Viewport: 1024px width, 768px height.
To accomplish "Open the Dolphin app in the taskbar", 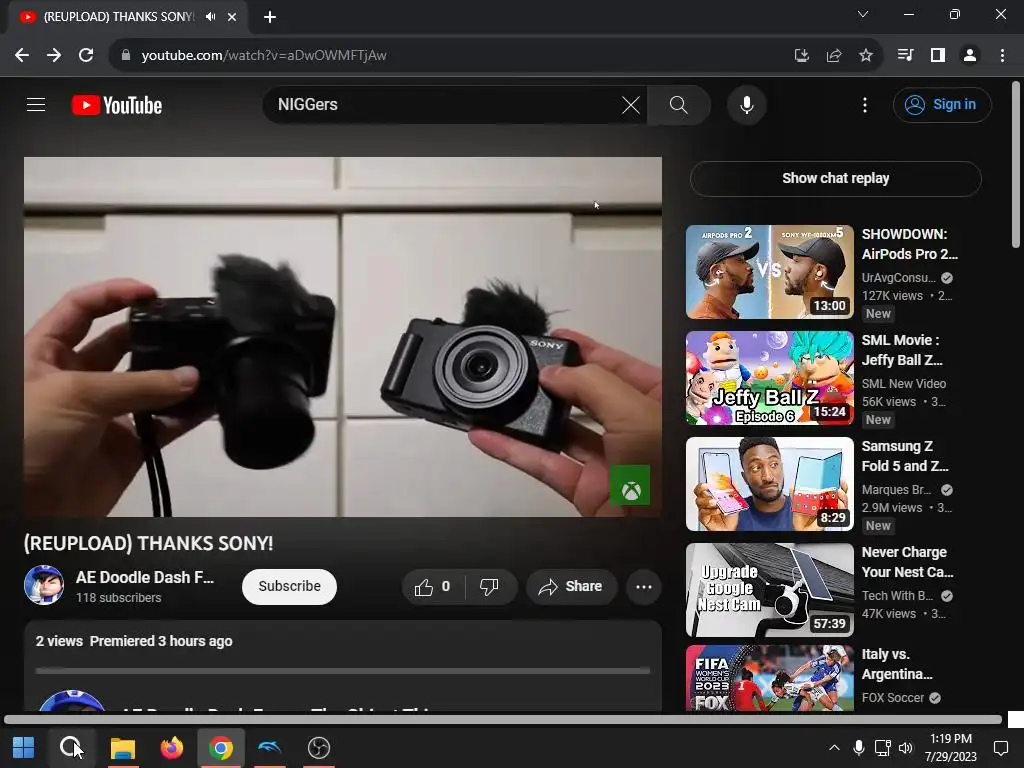I will [270, 748].
